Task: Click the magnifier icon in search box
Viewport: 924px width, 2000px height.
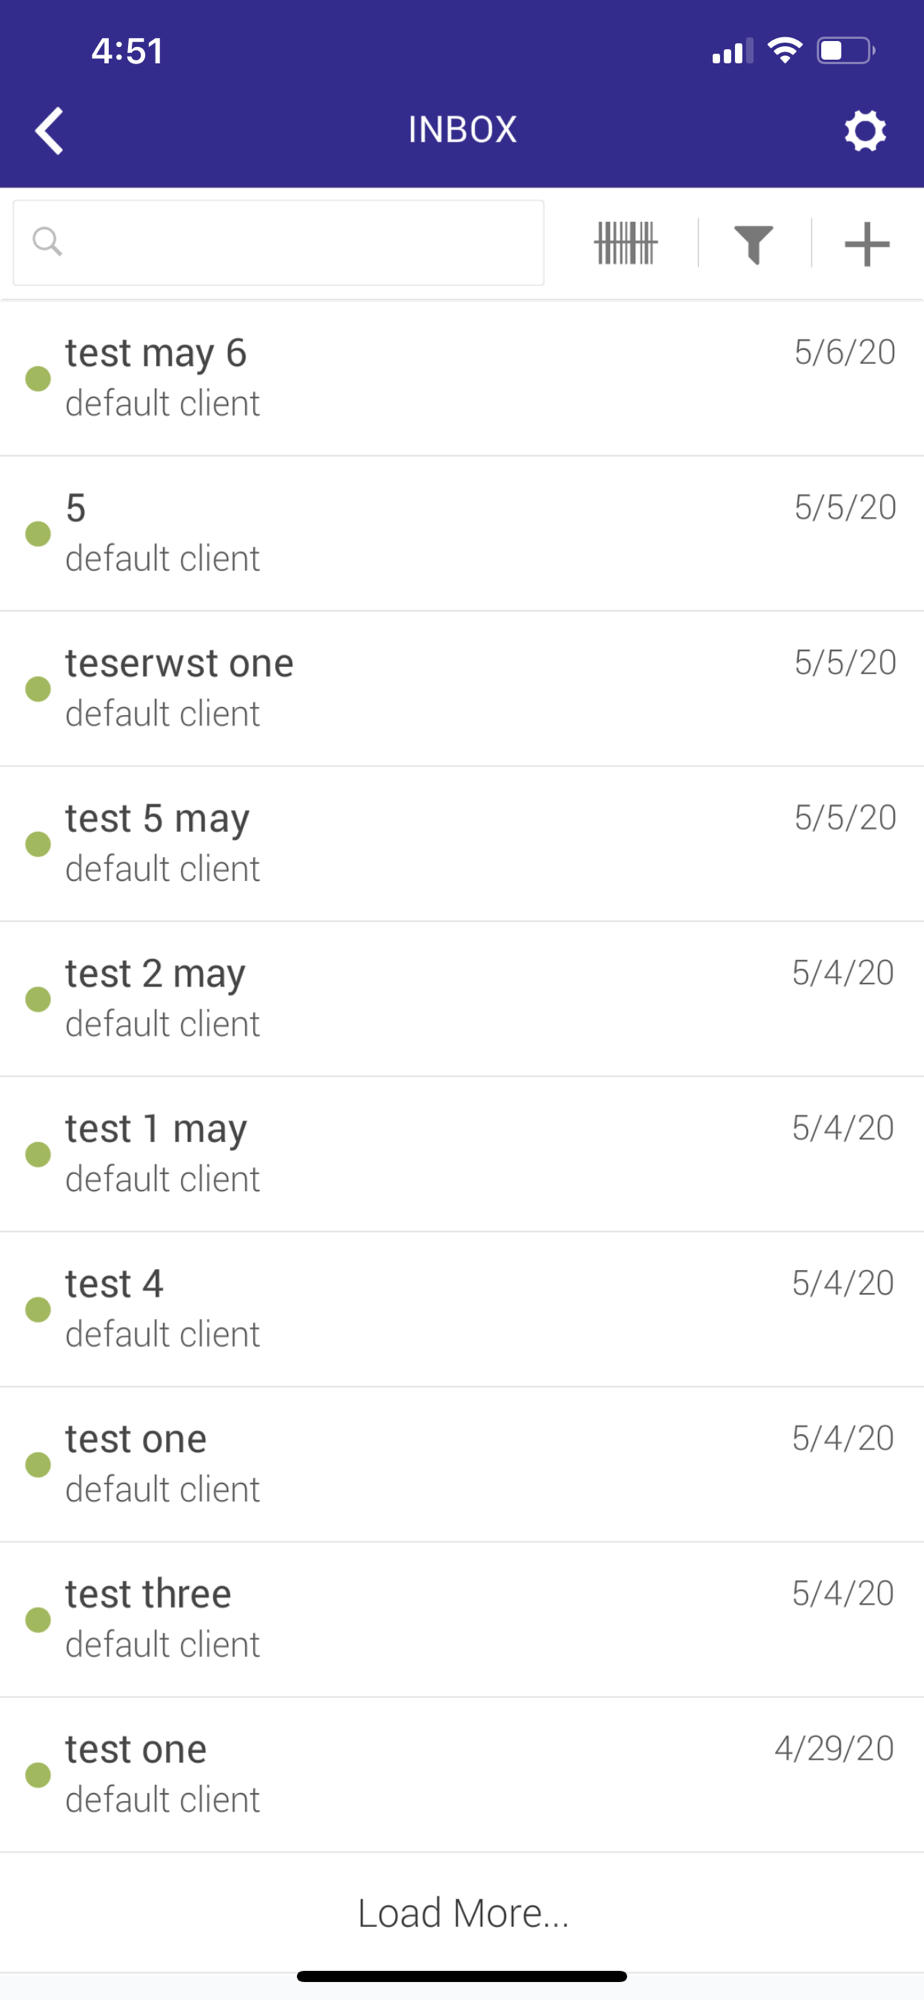Action: point(47,242)
